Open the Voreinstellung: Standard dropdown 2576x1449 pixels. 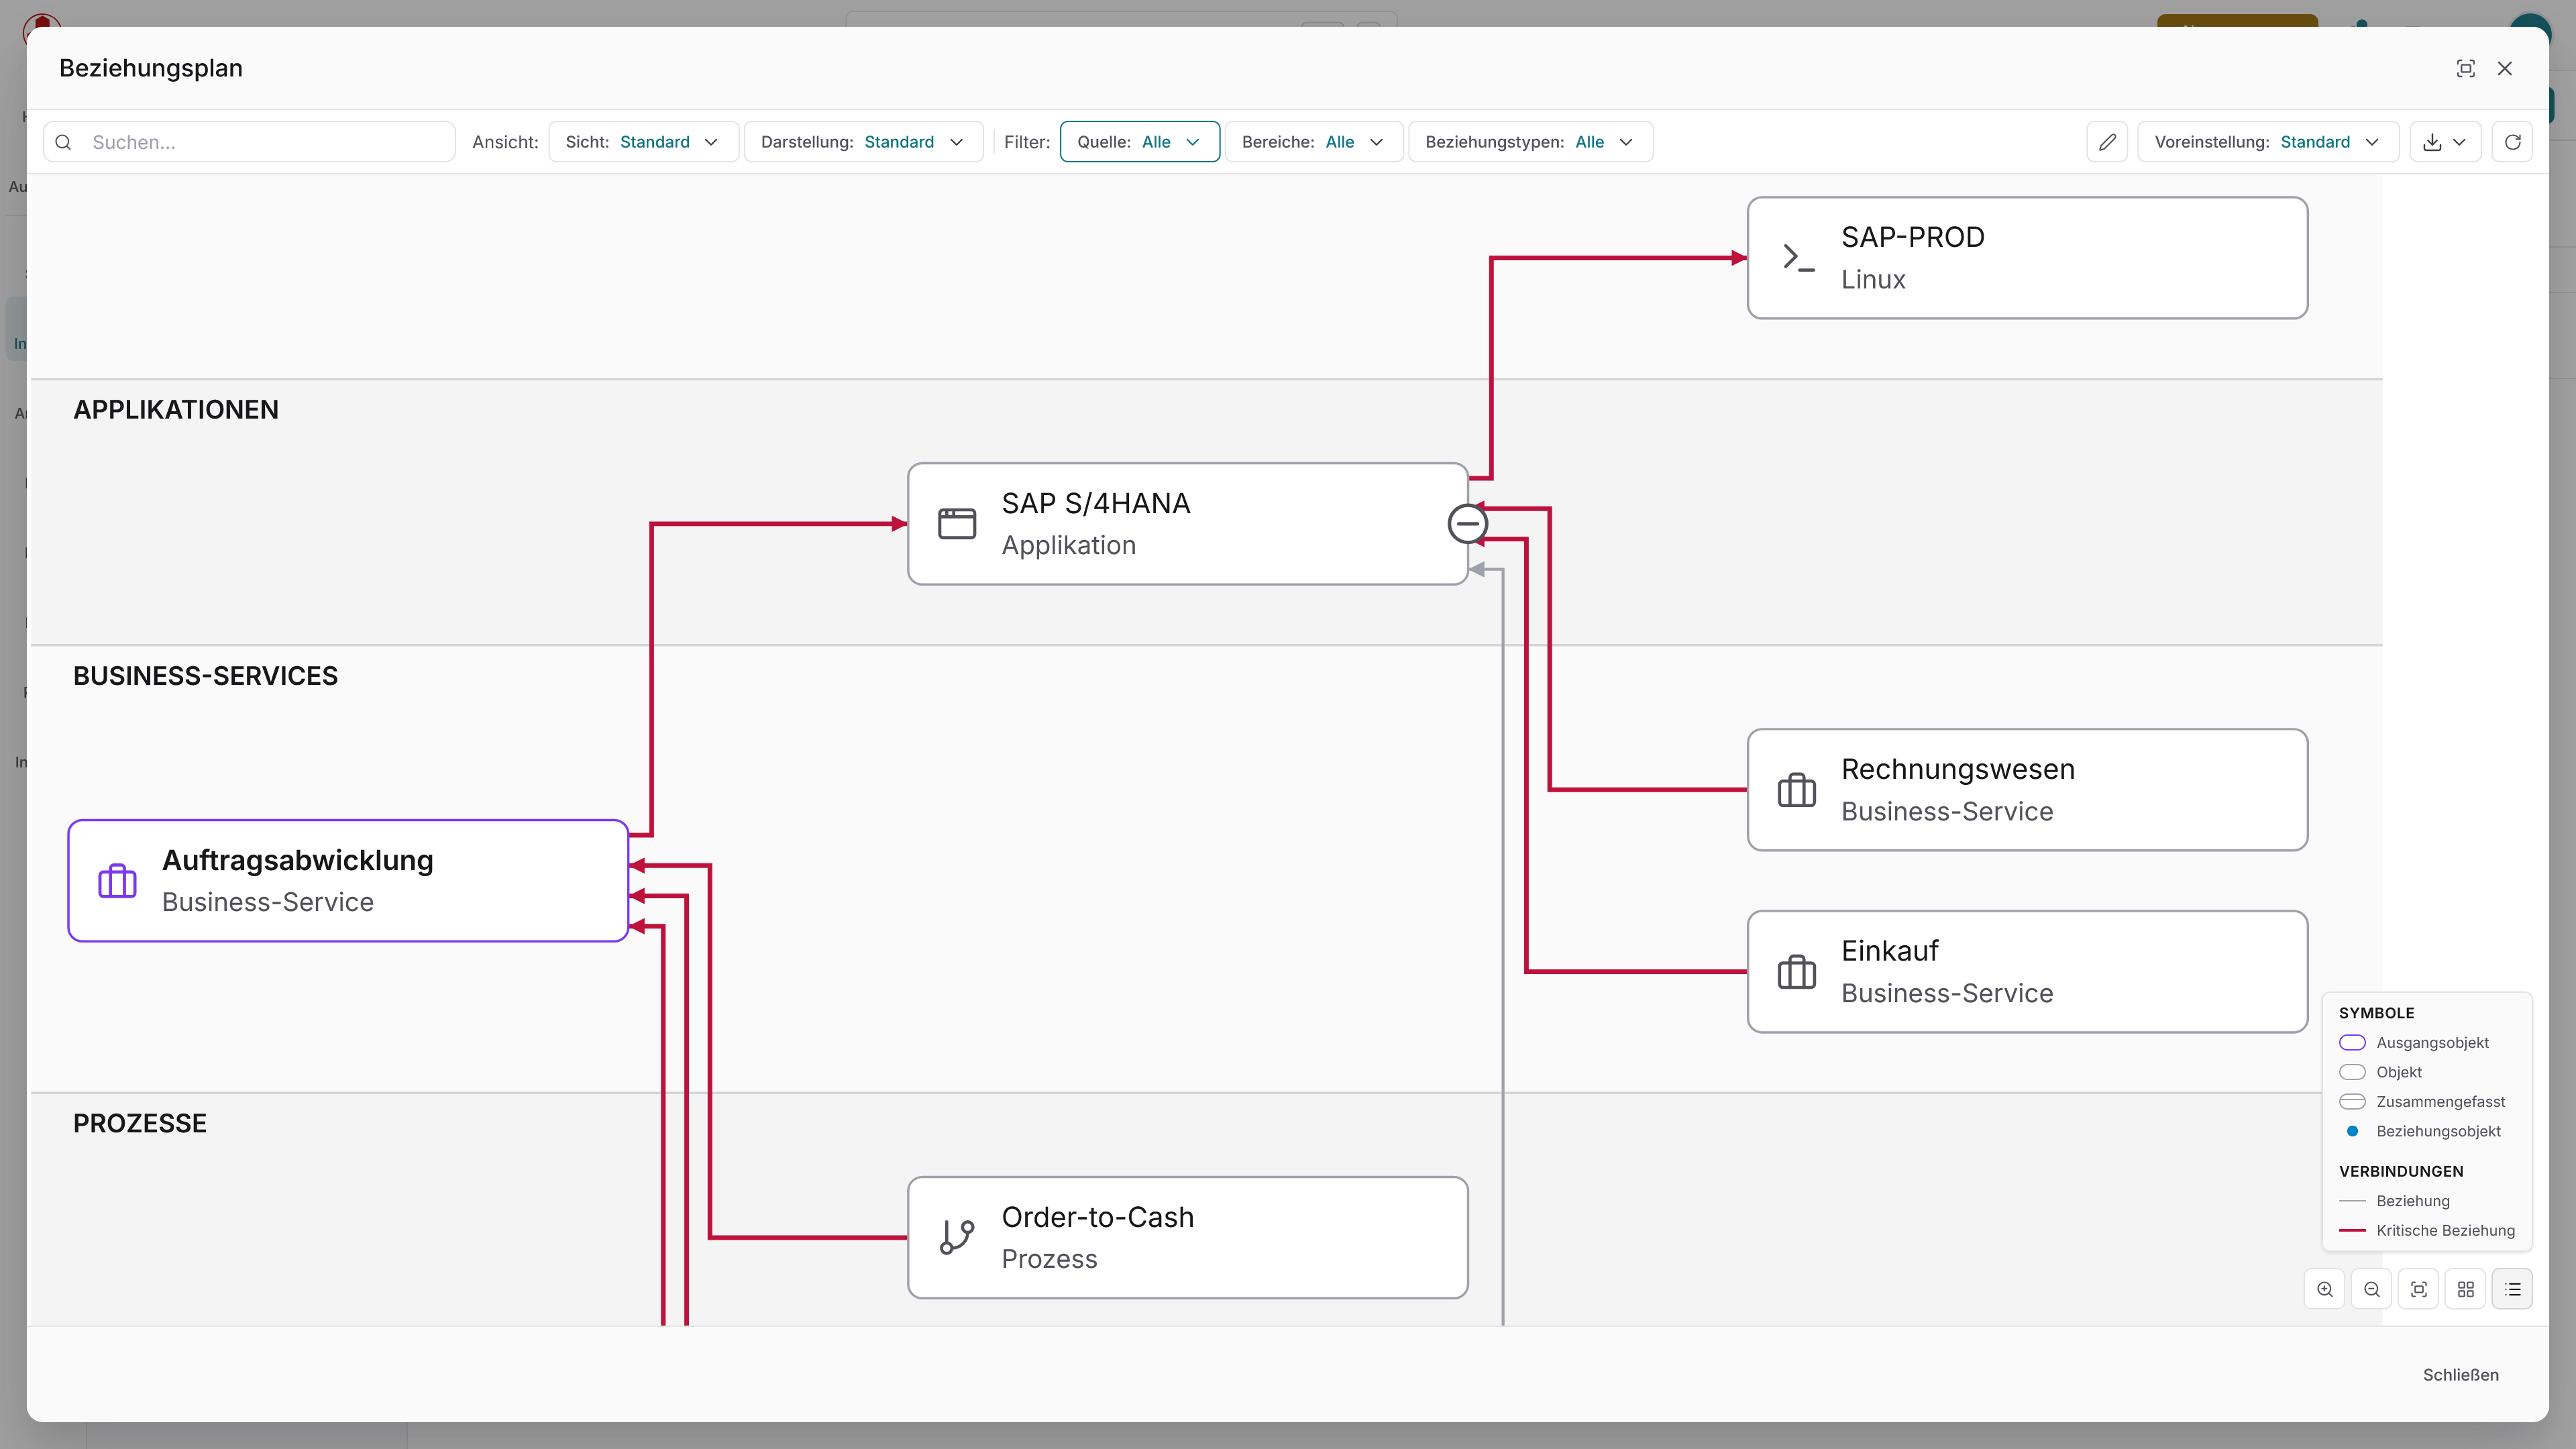point(2268,142)
